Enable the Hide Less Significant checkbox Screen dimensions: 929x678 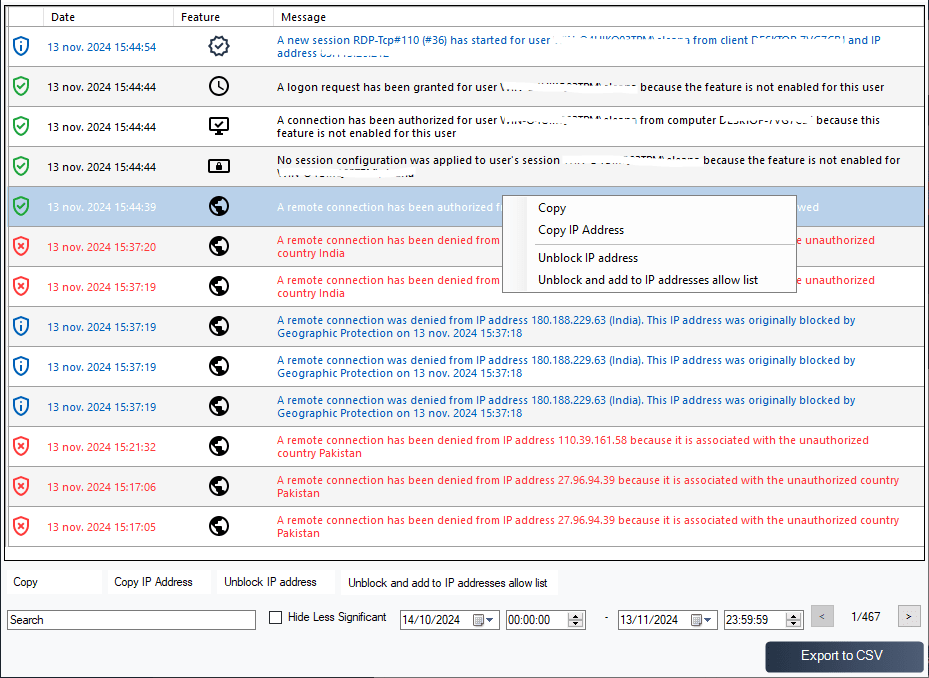coord(275,617)
